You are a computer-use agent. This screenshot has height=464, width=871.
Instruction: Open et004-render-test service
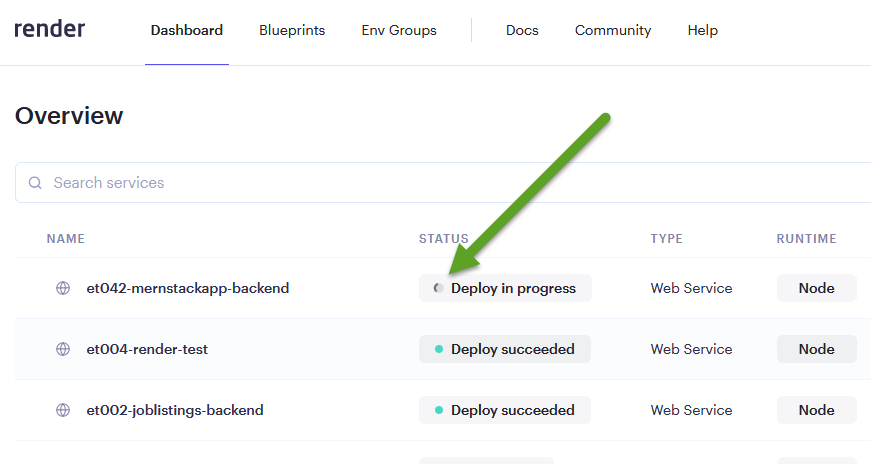pos(147,349)
